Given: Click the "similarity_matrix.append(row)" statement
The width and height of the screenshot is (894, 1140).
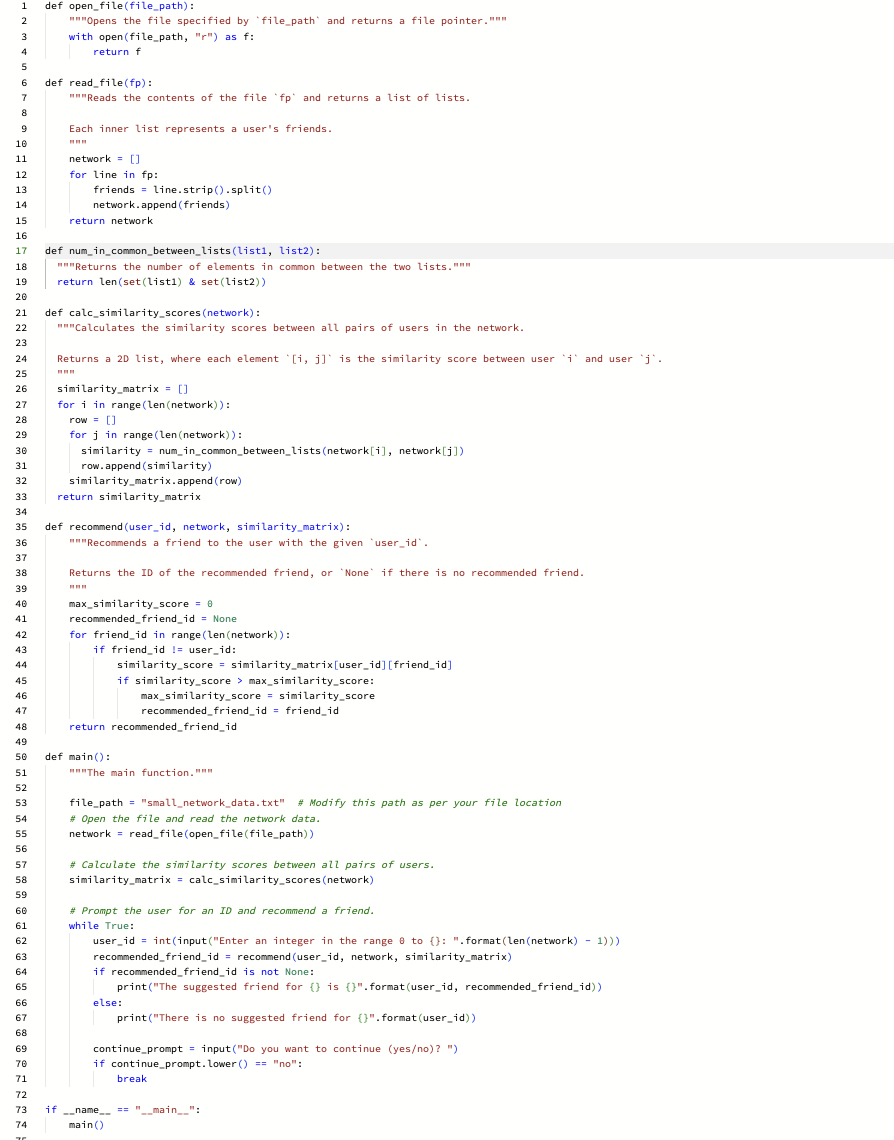Looking at the screenshot, I should tap(156, 481).
